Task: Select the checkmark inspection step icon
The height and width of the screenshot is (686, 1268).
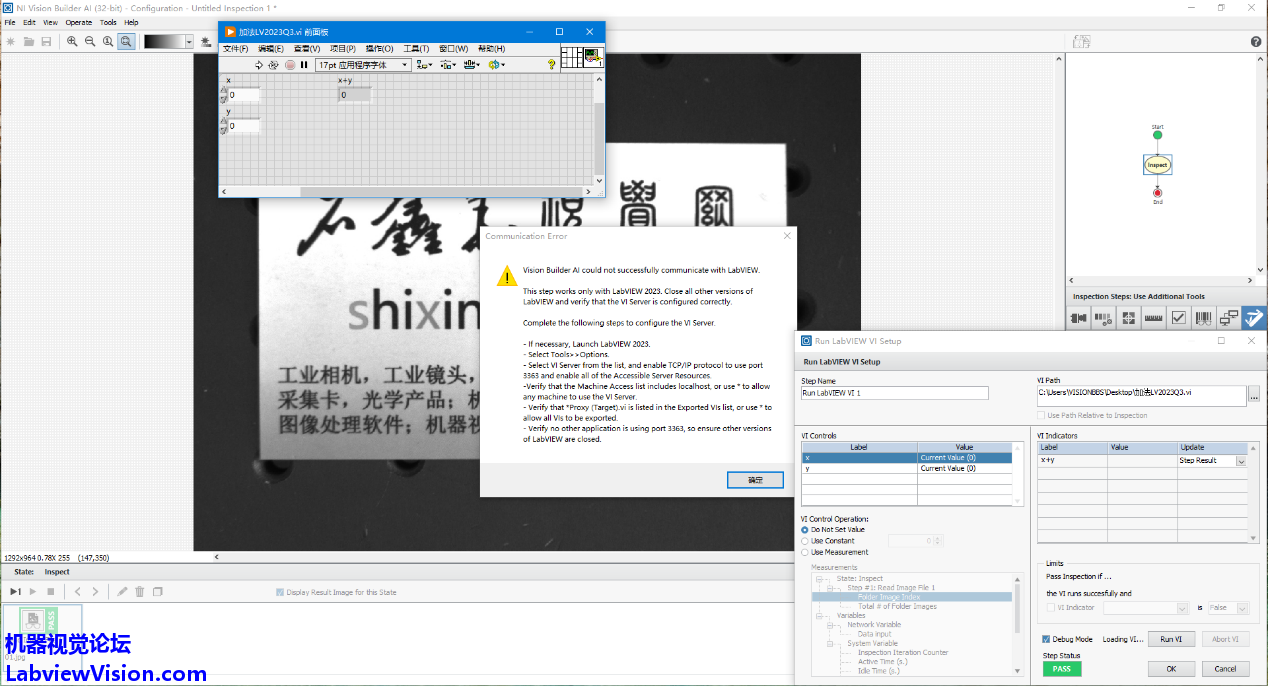Action: [1179, 318]
